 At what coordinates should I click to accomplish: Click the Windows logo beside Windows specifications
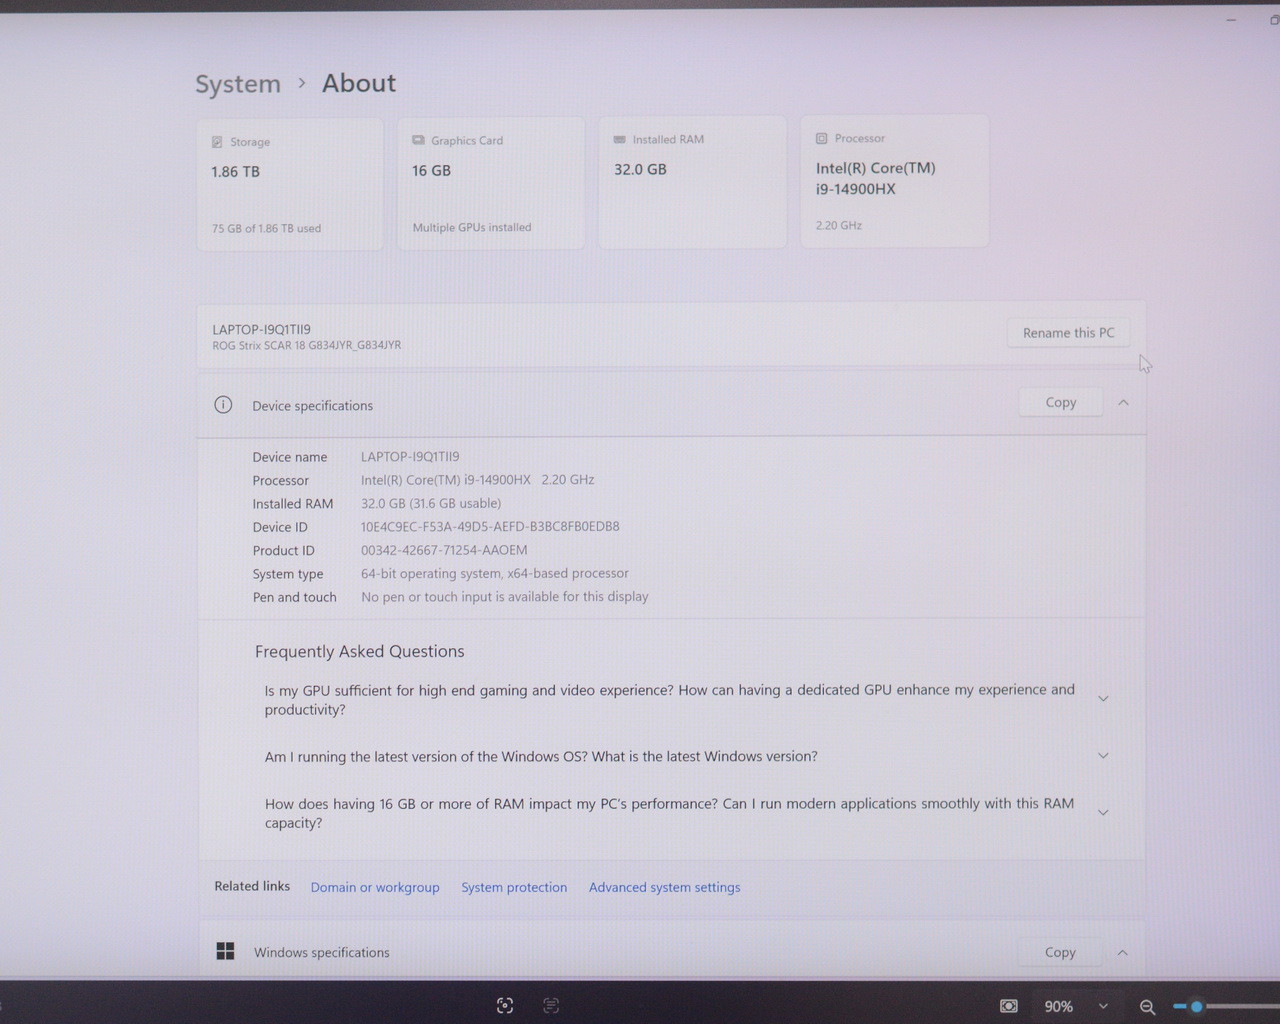(x=226, y=951)
